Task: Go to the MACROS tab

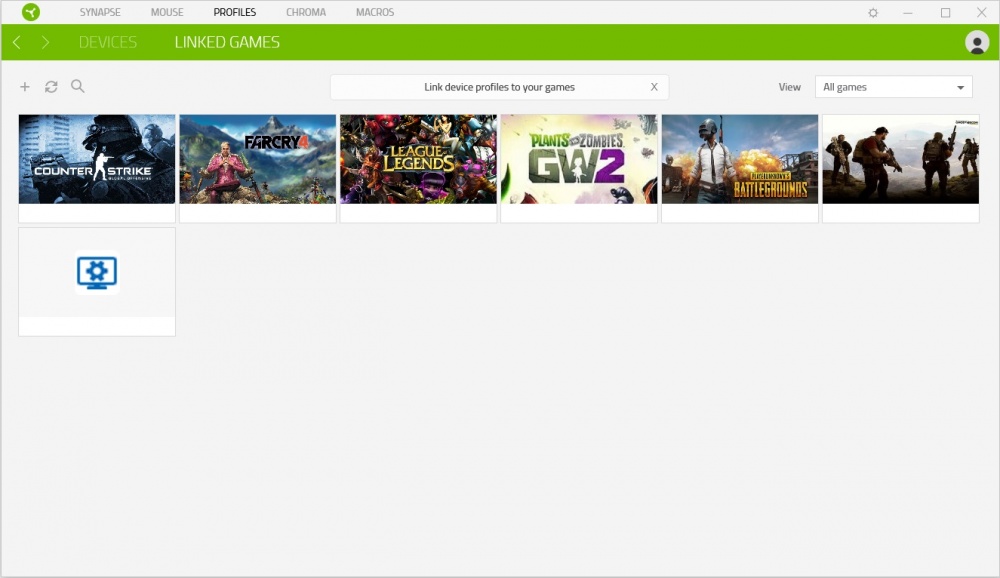Action: click(375, 12)
